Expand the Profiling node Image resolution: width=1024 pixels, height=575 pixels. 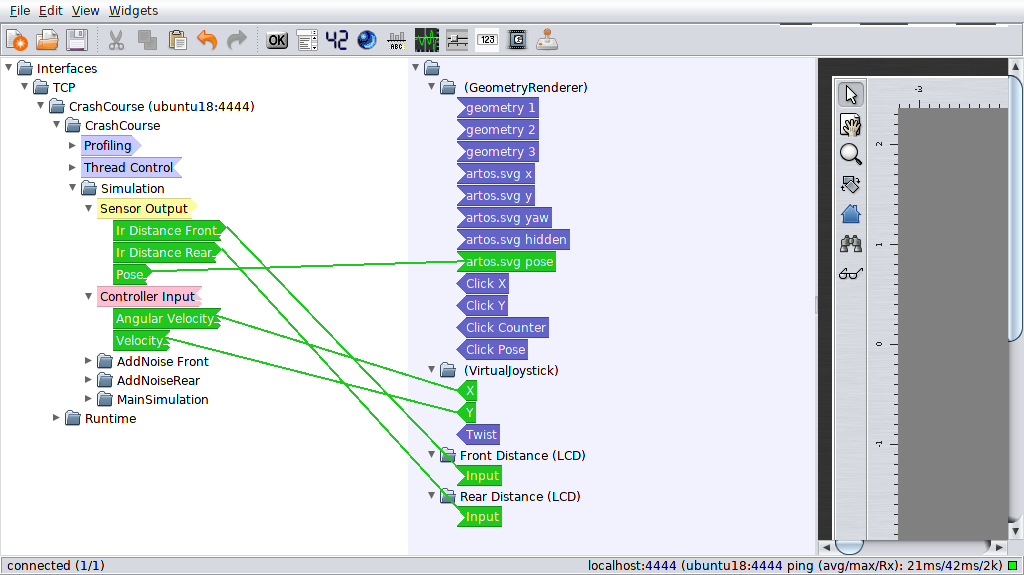click(x=72, y=145)
